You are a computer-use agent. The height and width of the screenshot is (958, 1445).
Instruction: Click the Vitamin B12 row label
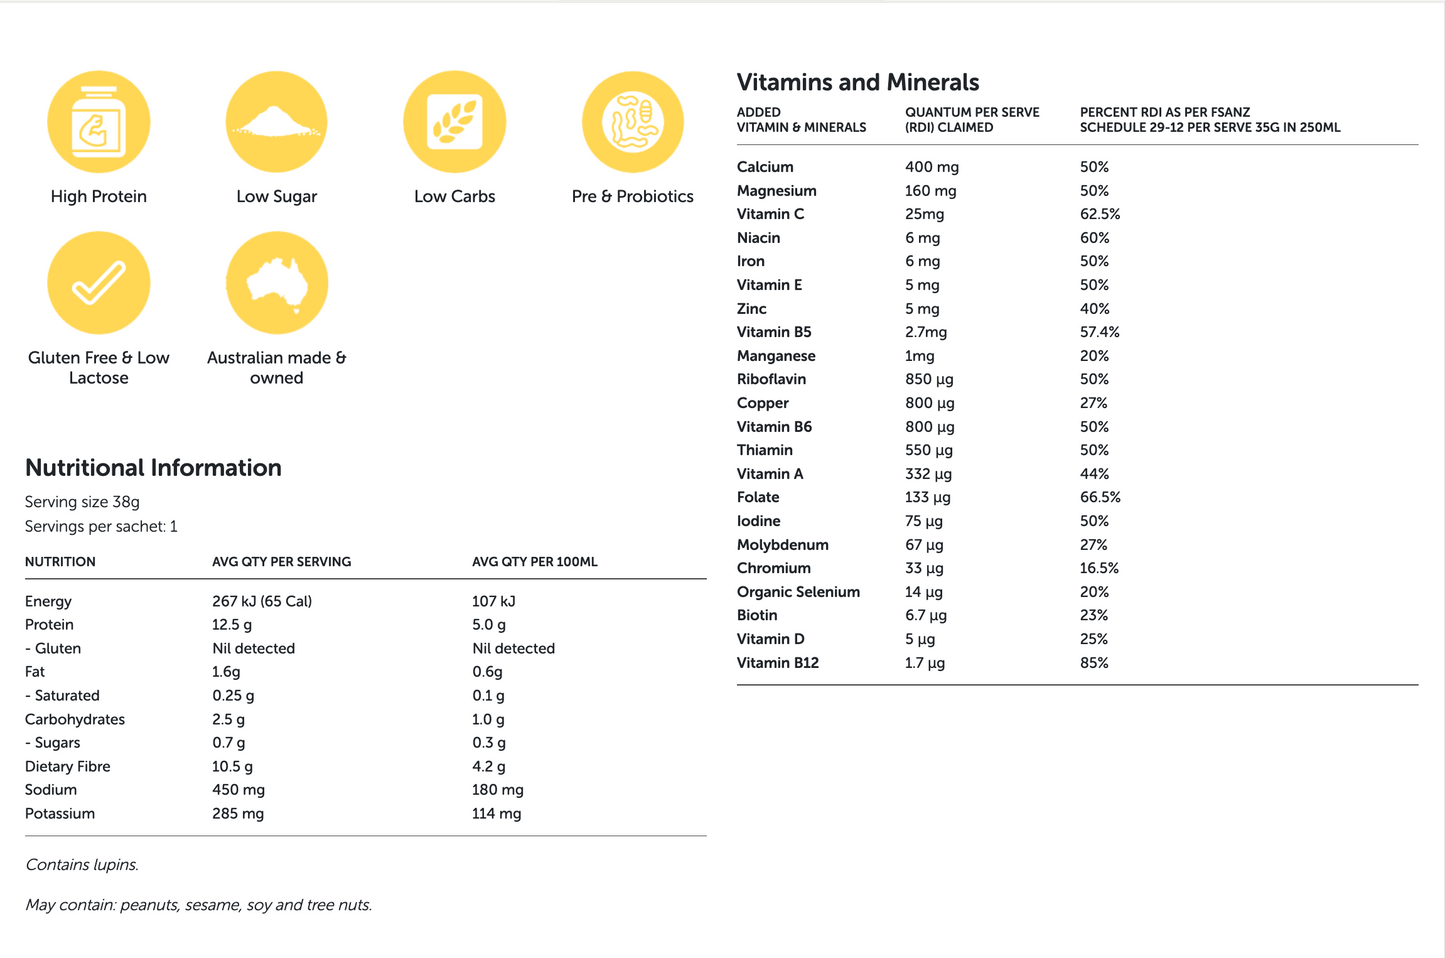pos(777,663)
